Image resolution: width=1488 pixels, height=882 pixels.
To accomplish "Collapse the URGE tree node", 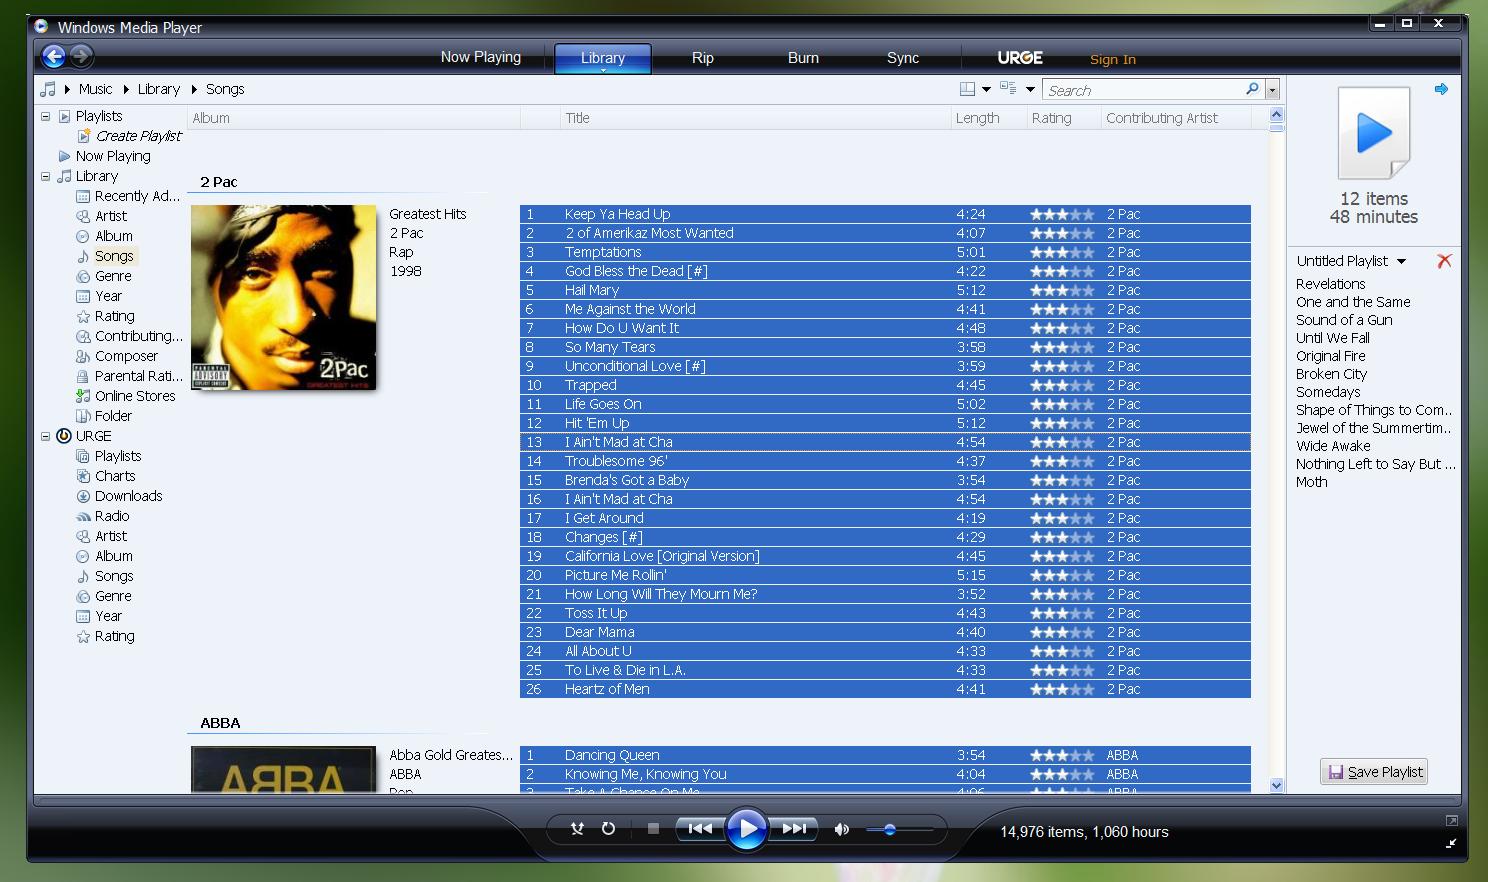I will [x=45, y=436].
